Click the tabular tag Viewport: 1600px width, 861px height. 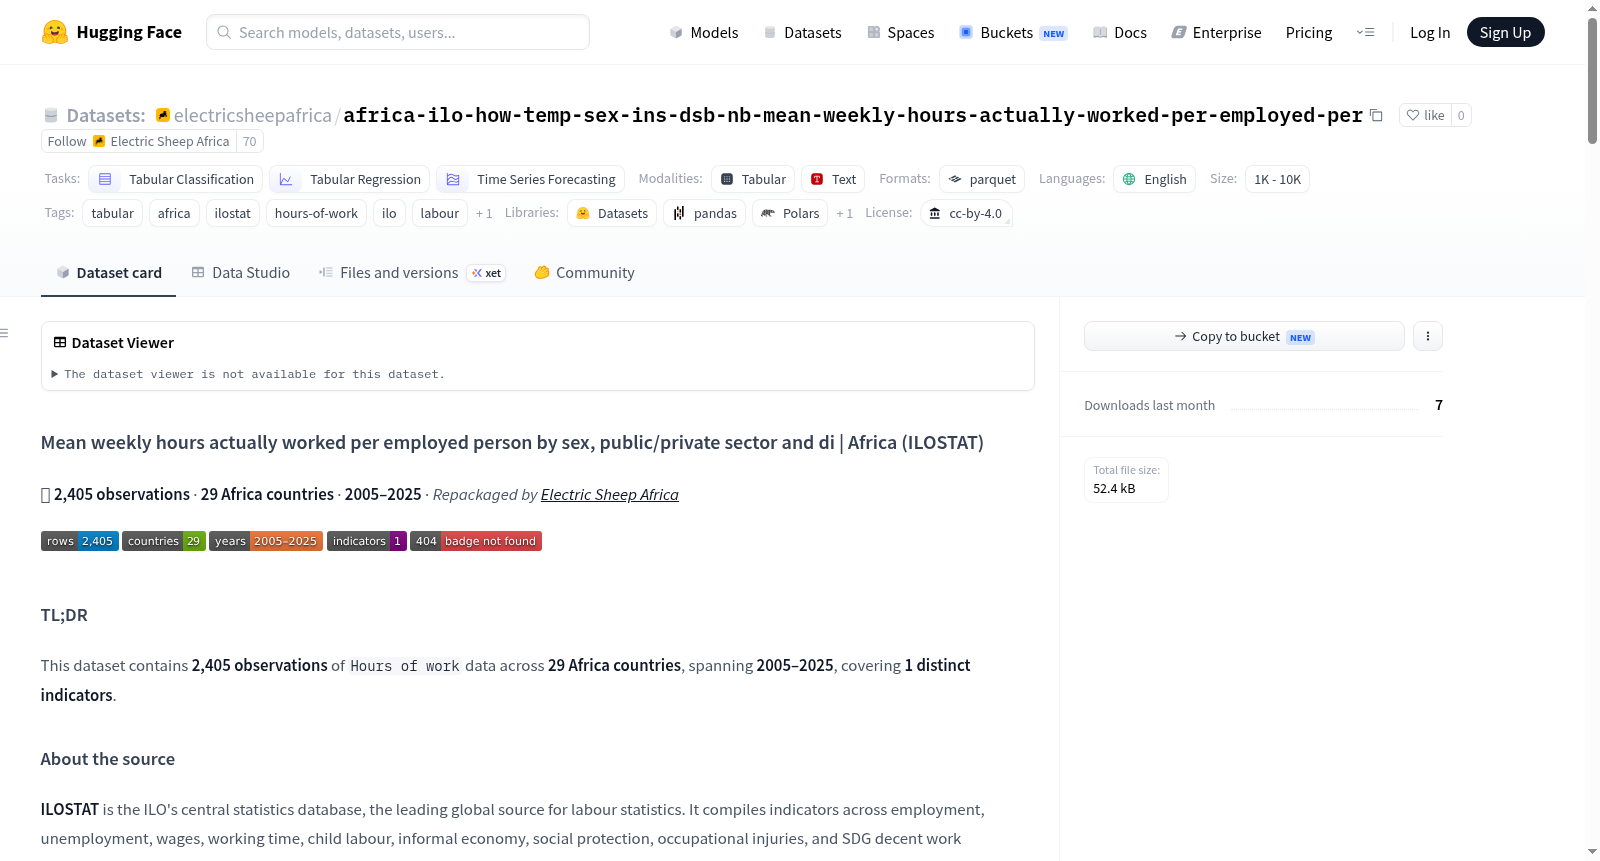point(112,213)
